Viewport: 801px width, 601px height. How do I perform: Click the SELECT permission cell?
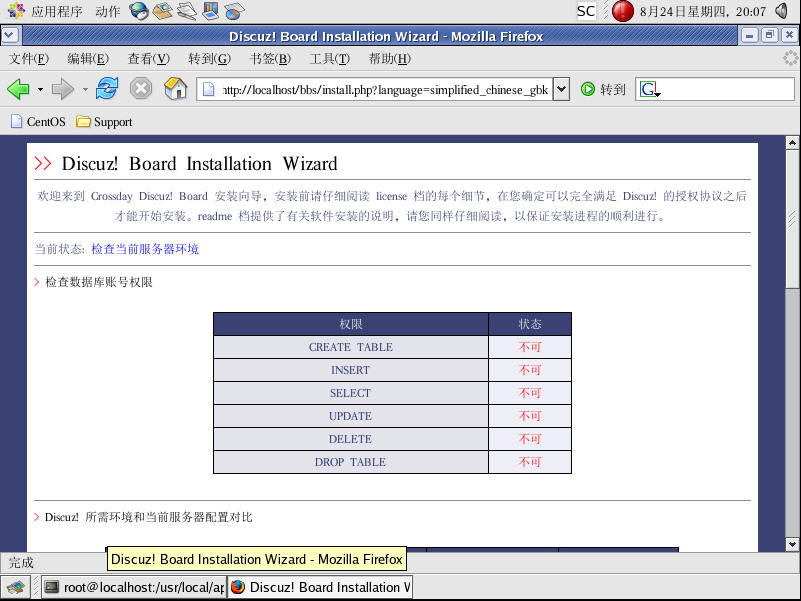[351, 393]
